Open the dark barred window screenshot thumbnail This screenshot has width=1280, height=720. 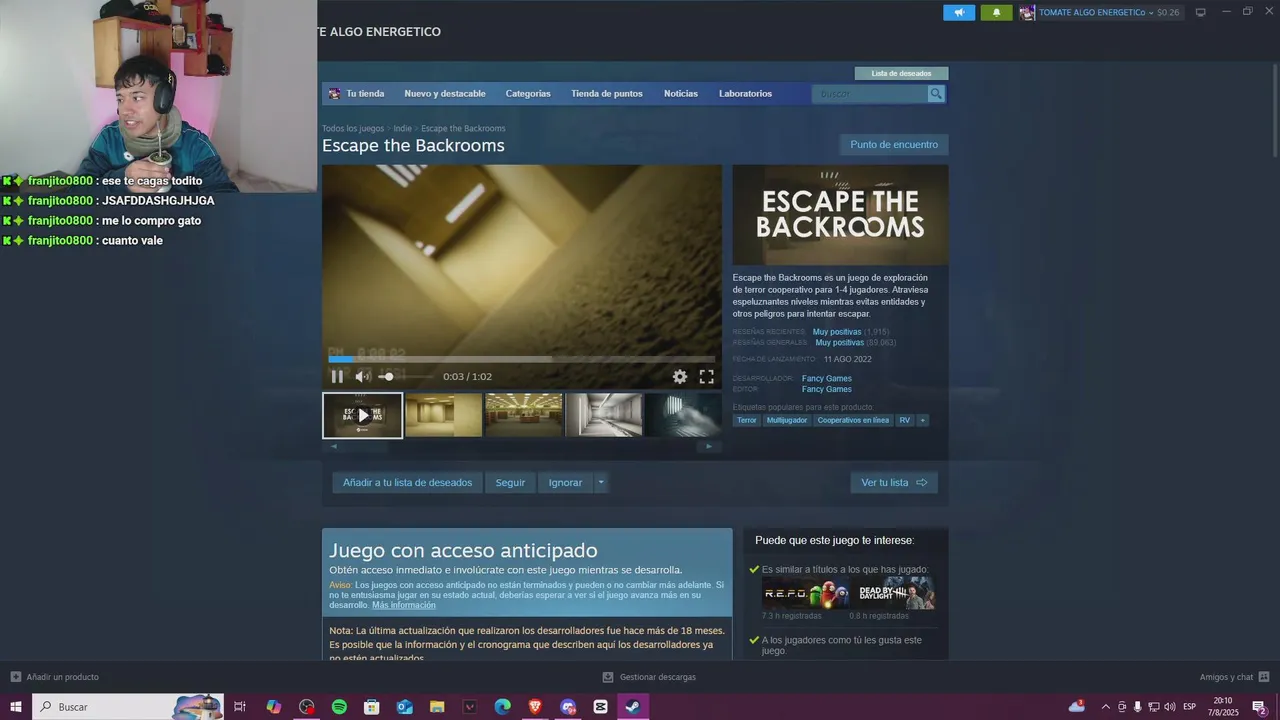[x=683, y=415]
